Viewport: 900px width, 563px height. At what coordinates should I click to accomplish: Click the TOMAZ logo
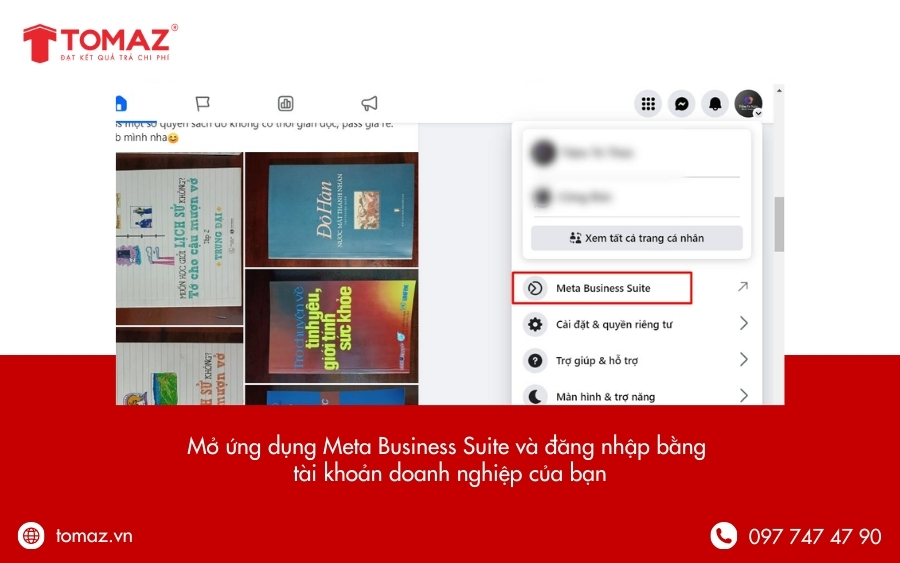[x=100, y=43]
